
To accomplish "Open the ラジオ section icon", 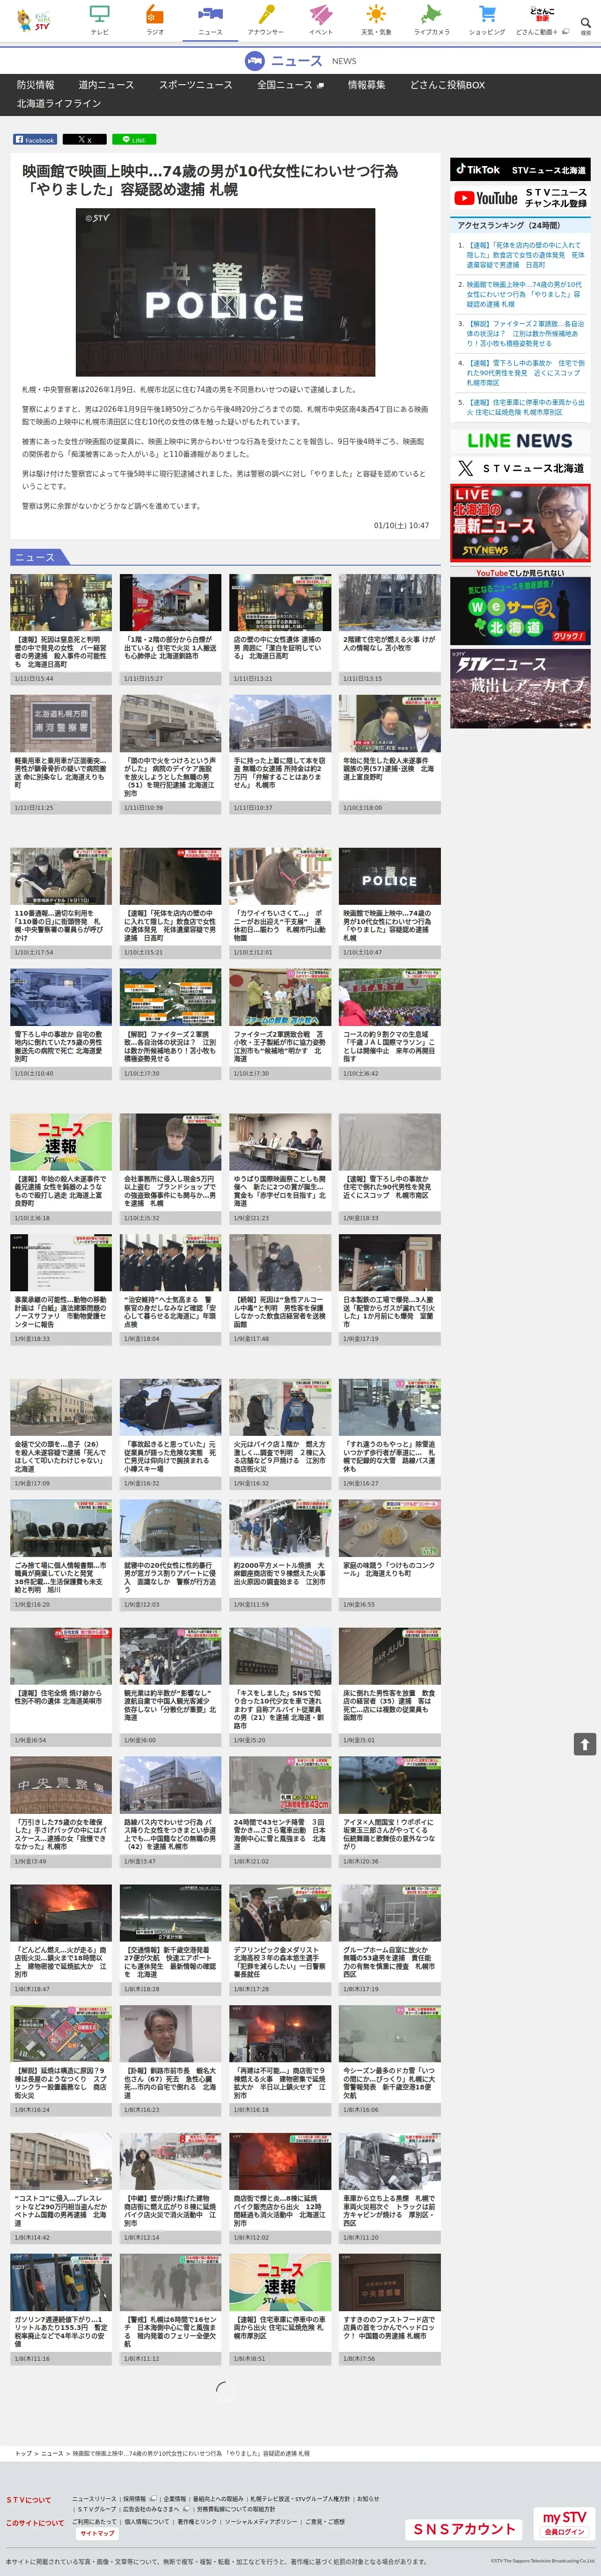I will tap(154, 19).
